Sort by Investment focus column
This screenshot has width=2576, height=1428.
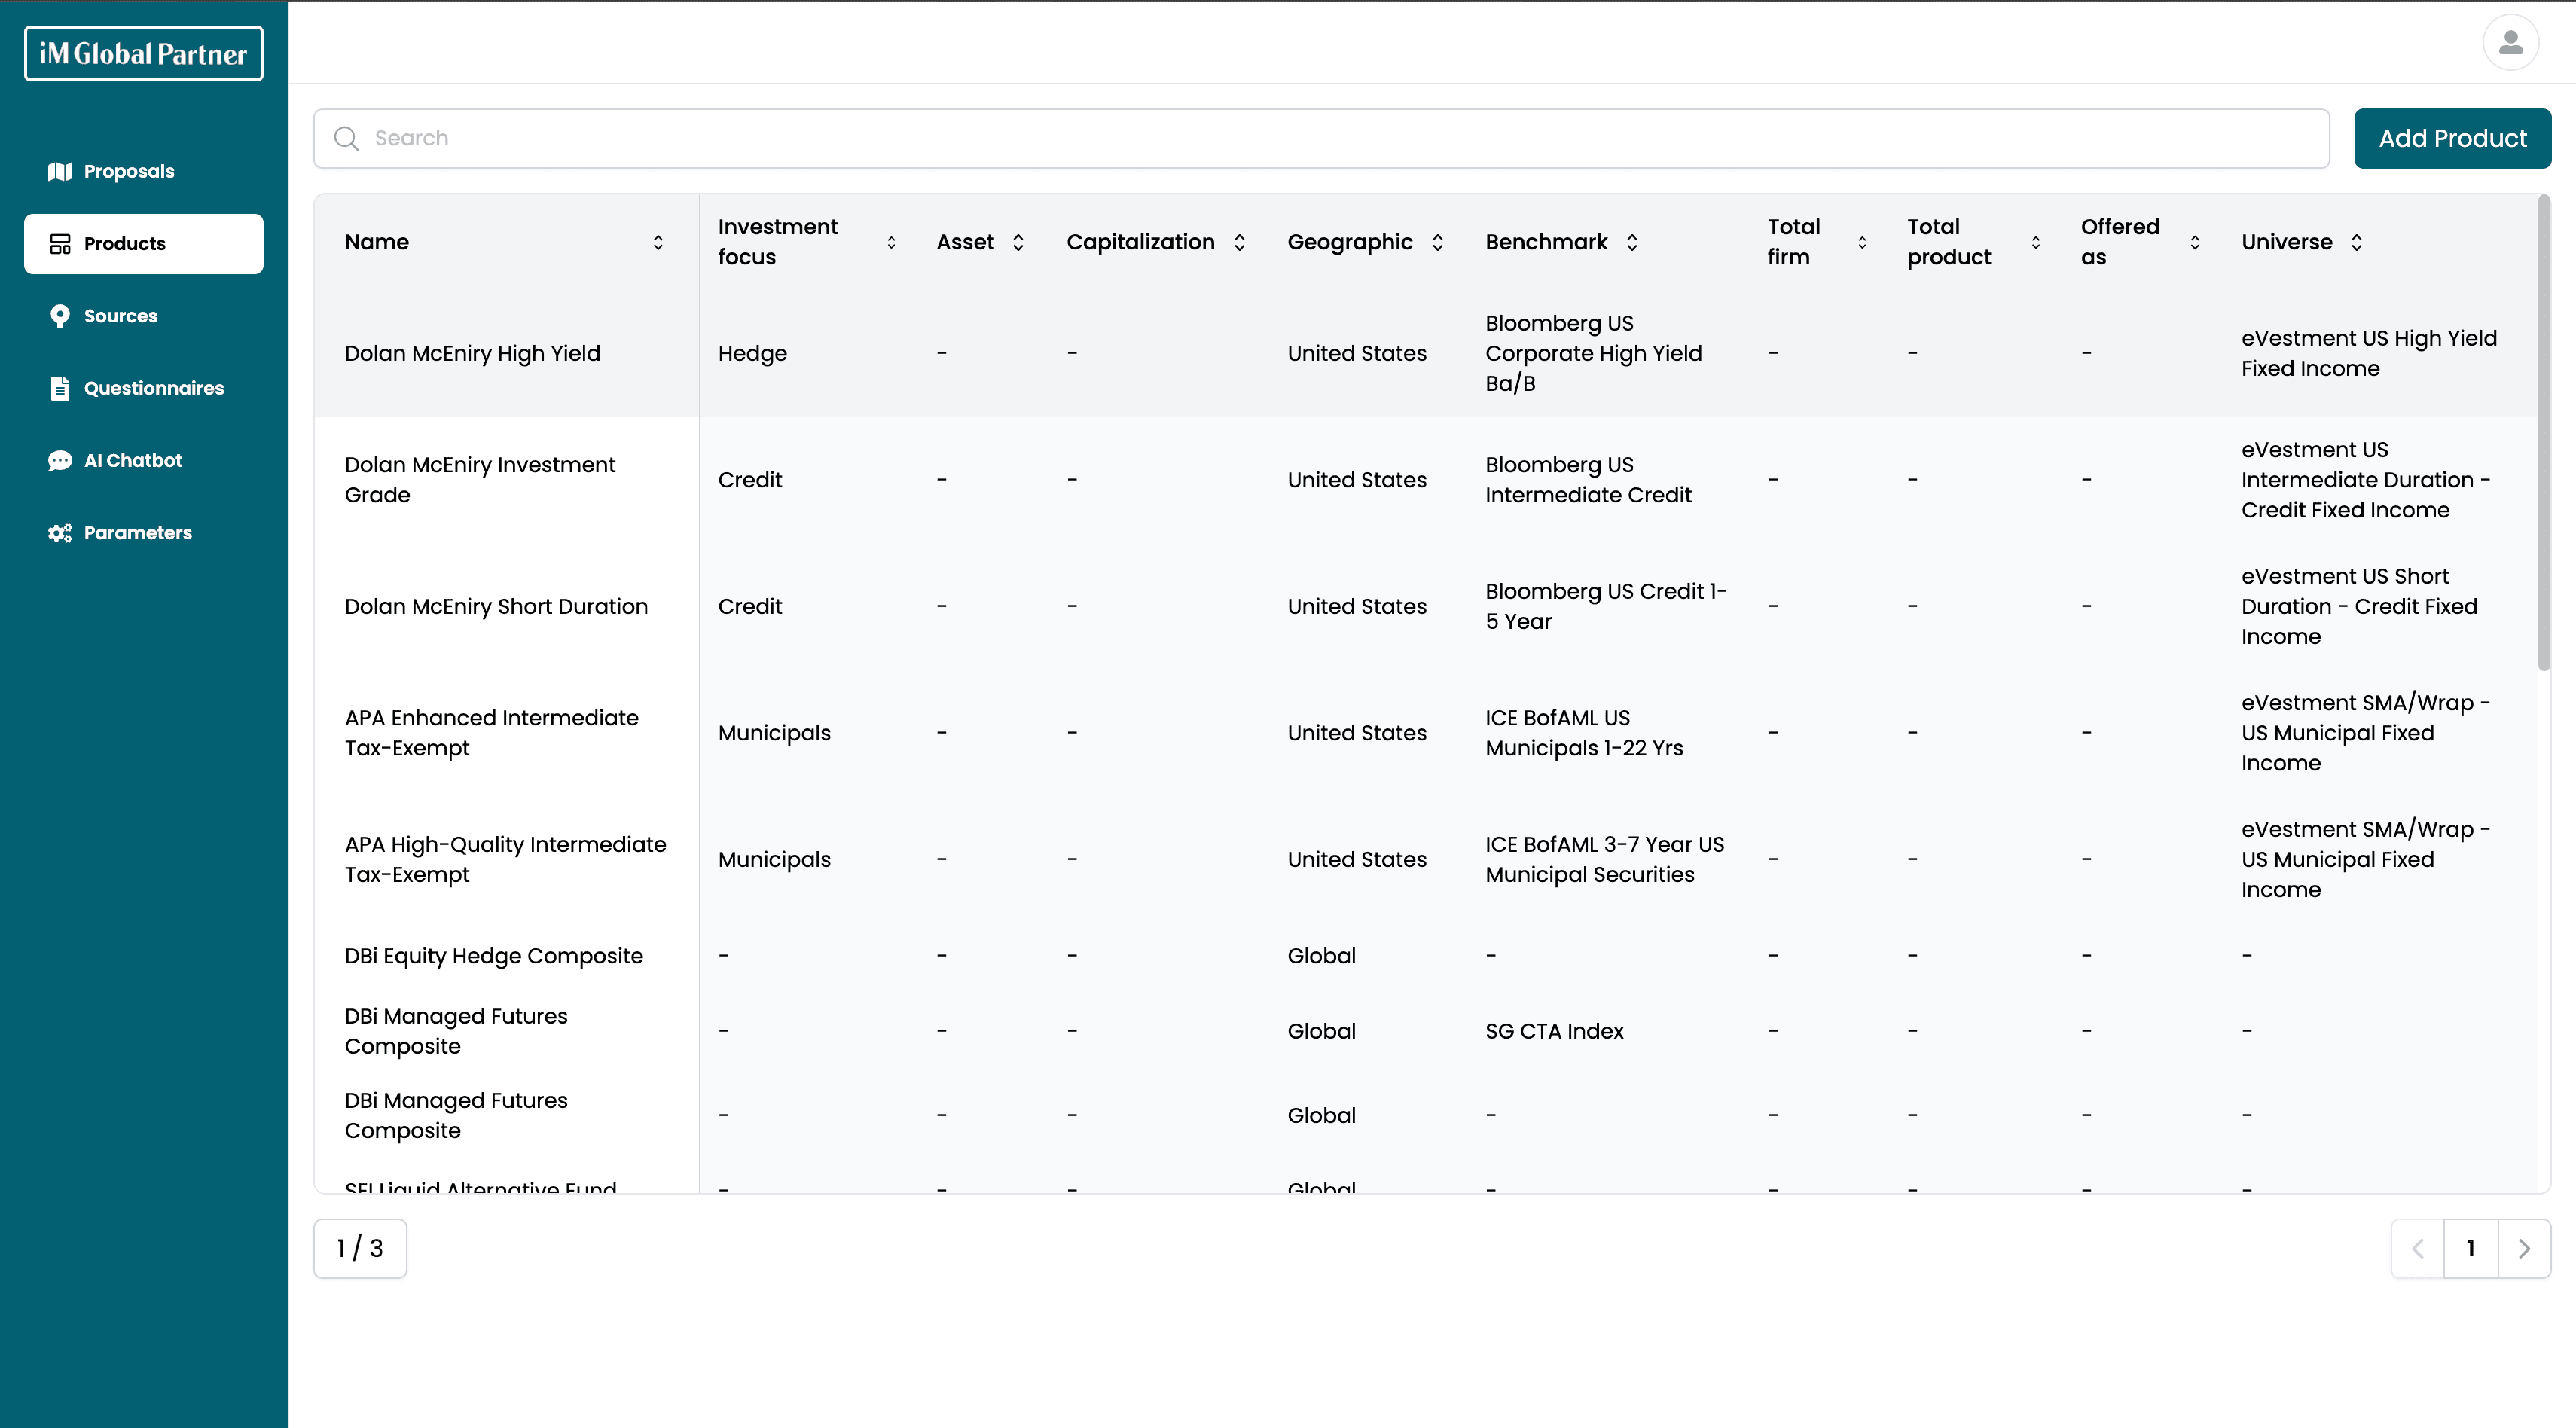[x=891, y=242]
